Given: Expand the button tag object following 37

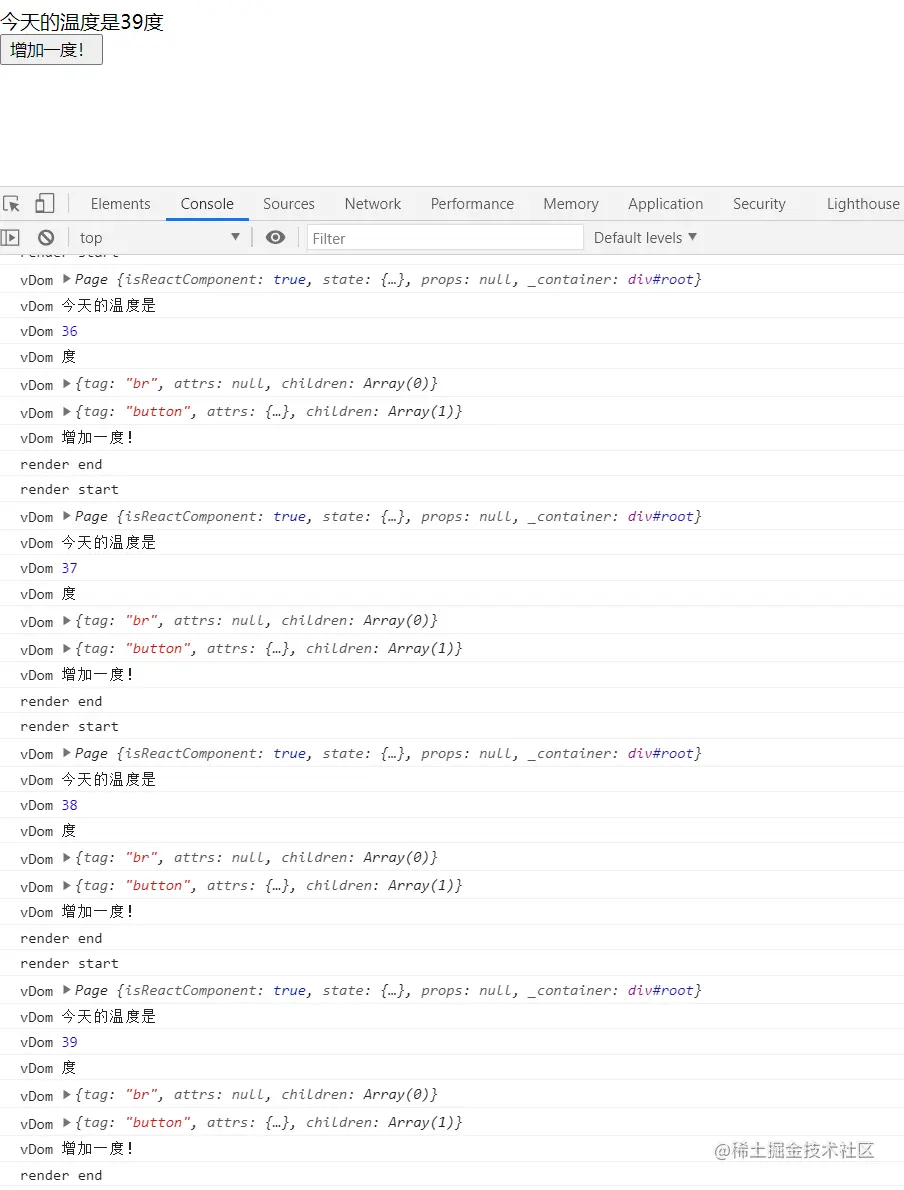Looking at the screenshot, I should 67,648.
